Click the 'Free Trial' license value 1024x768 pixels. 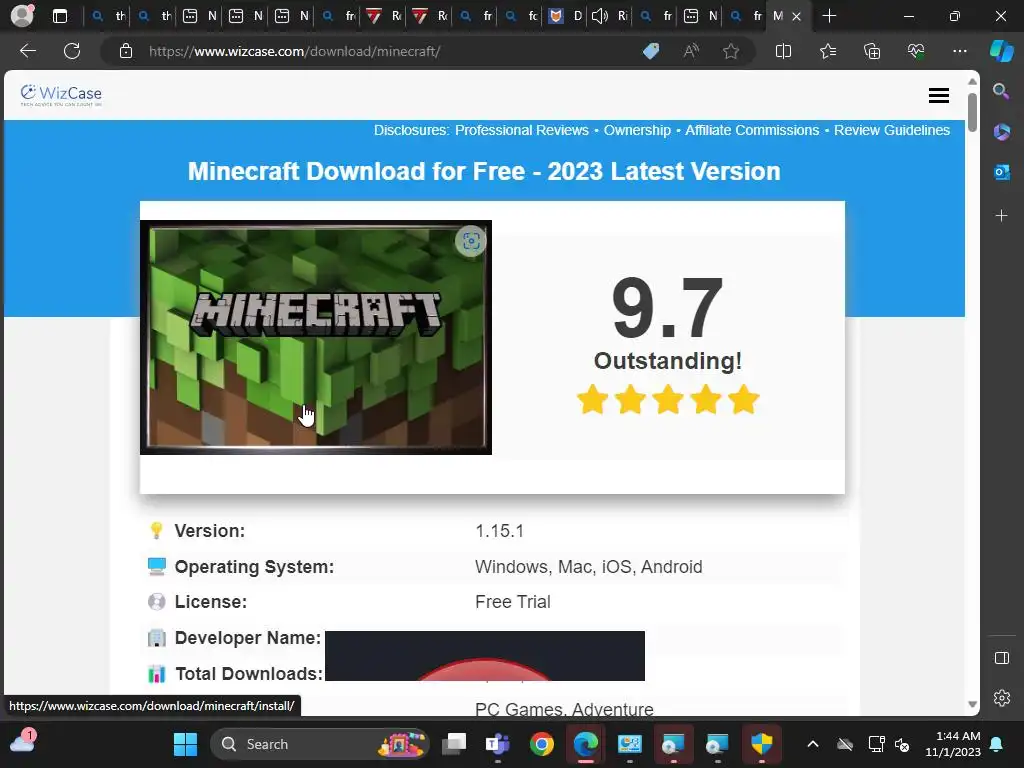tap(513, 601)
